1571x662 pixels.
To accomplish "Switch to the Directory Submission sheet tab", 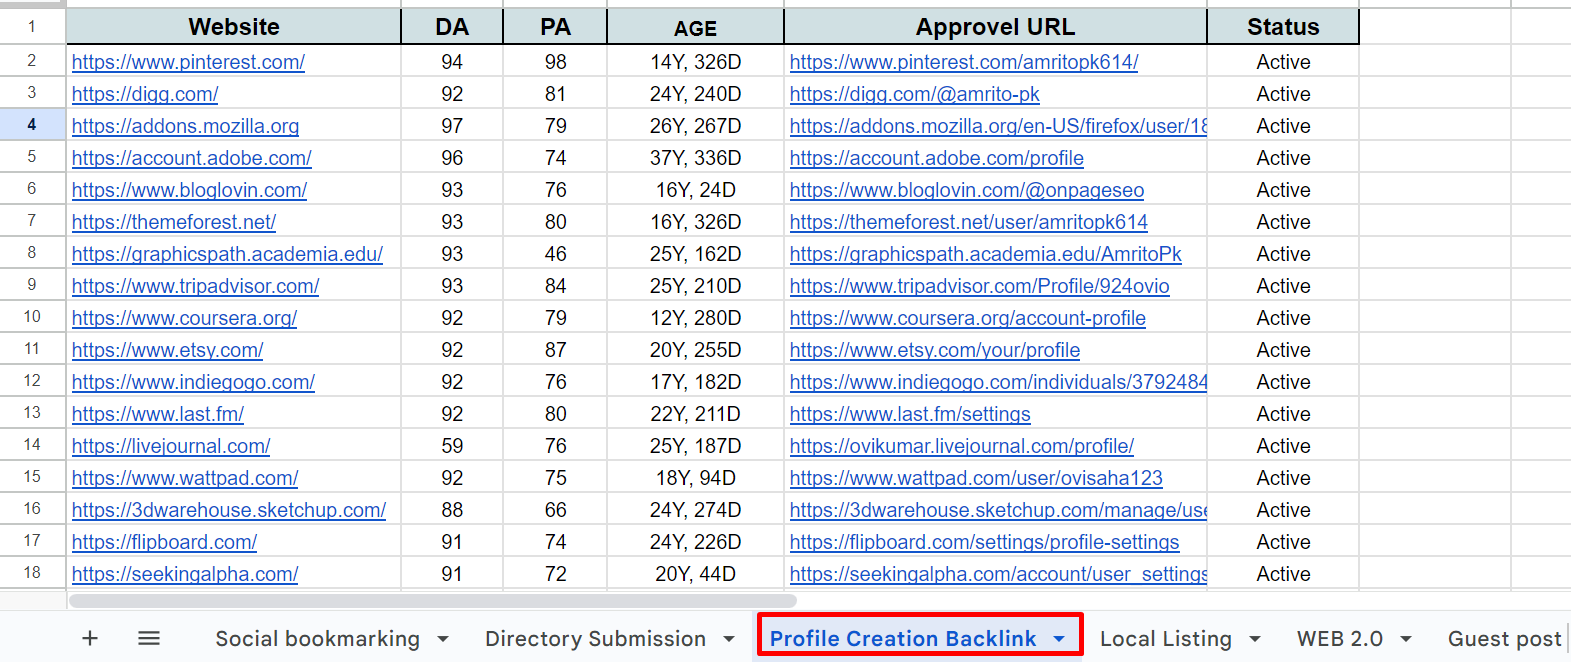I will pyautogui.click(x=595, y=639).
